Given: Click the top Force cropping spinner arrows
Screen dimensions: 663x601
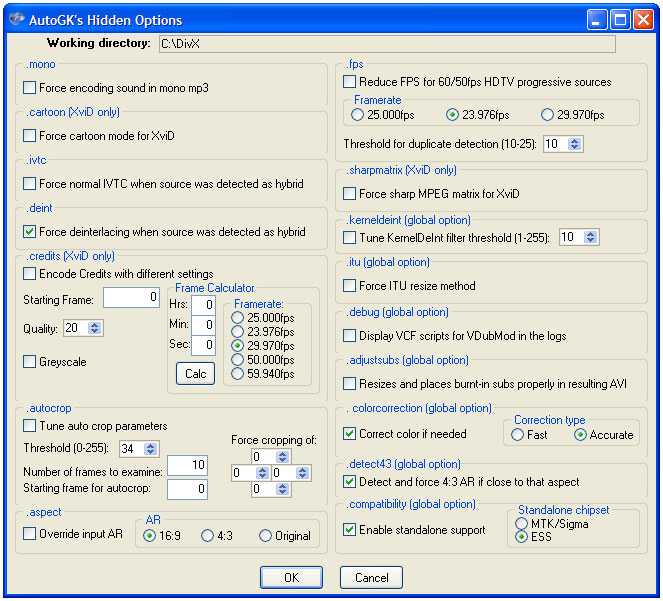Looking at the screenshot, I should coord(282,457).
